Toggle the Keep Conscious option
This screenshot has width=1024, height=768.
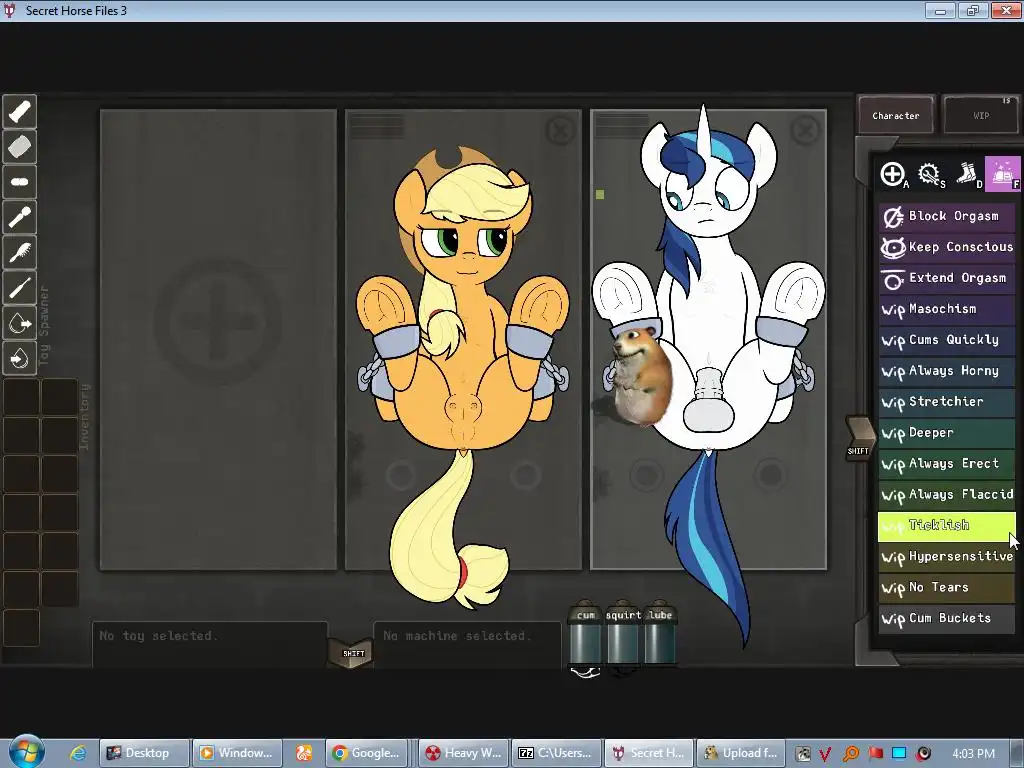coord(946,247)
